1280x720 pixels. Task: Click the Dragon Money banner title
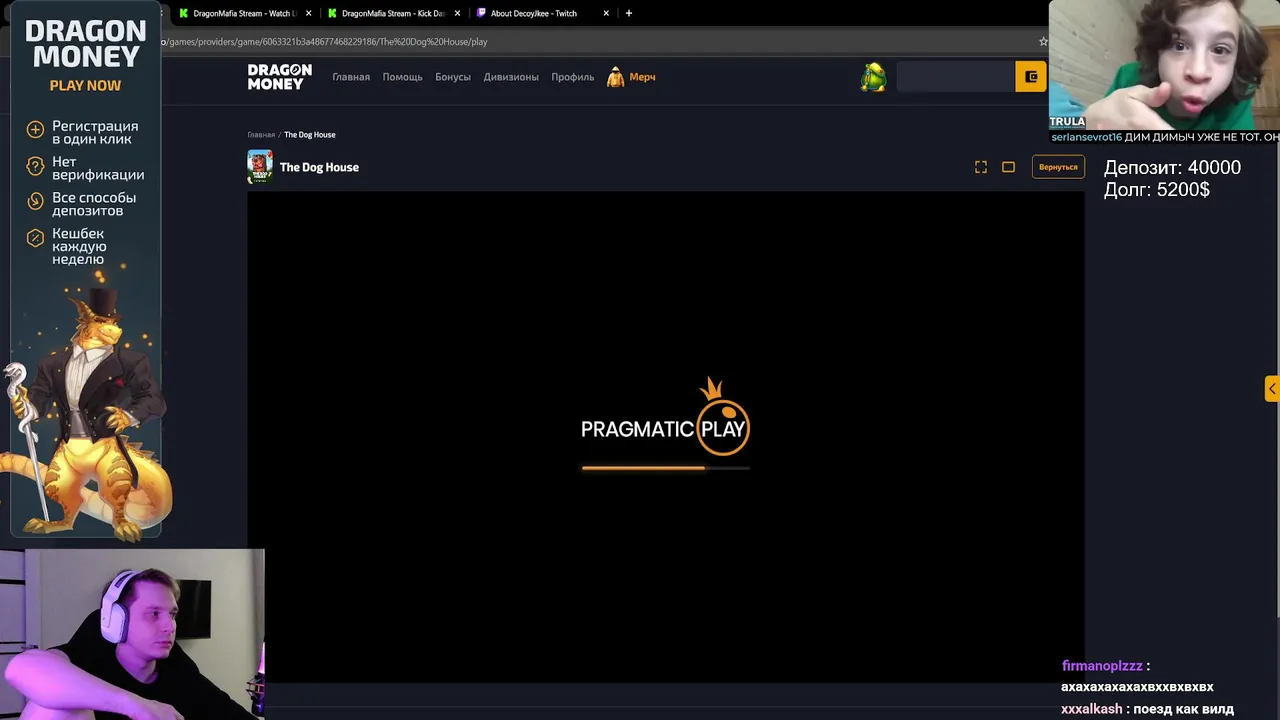click(x=86, y=44)
